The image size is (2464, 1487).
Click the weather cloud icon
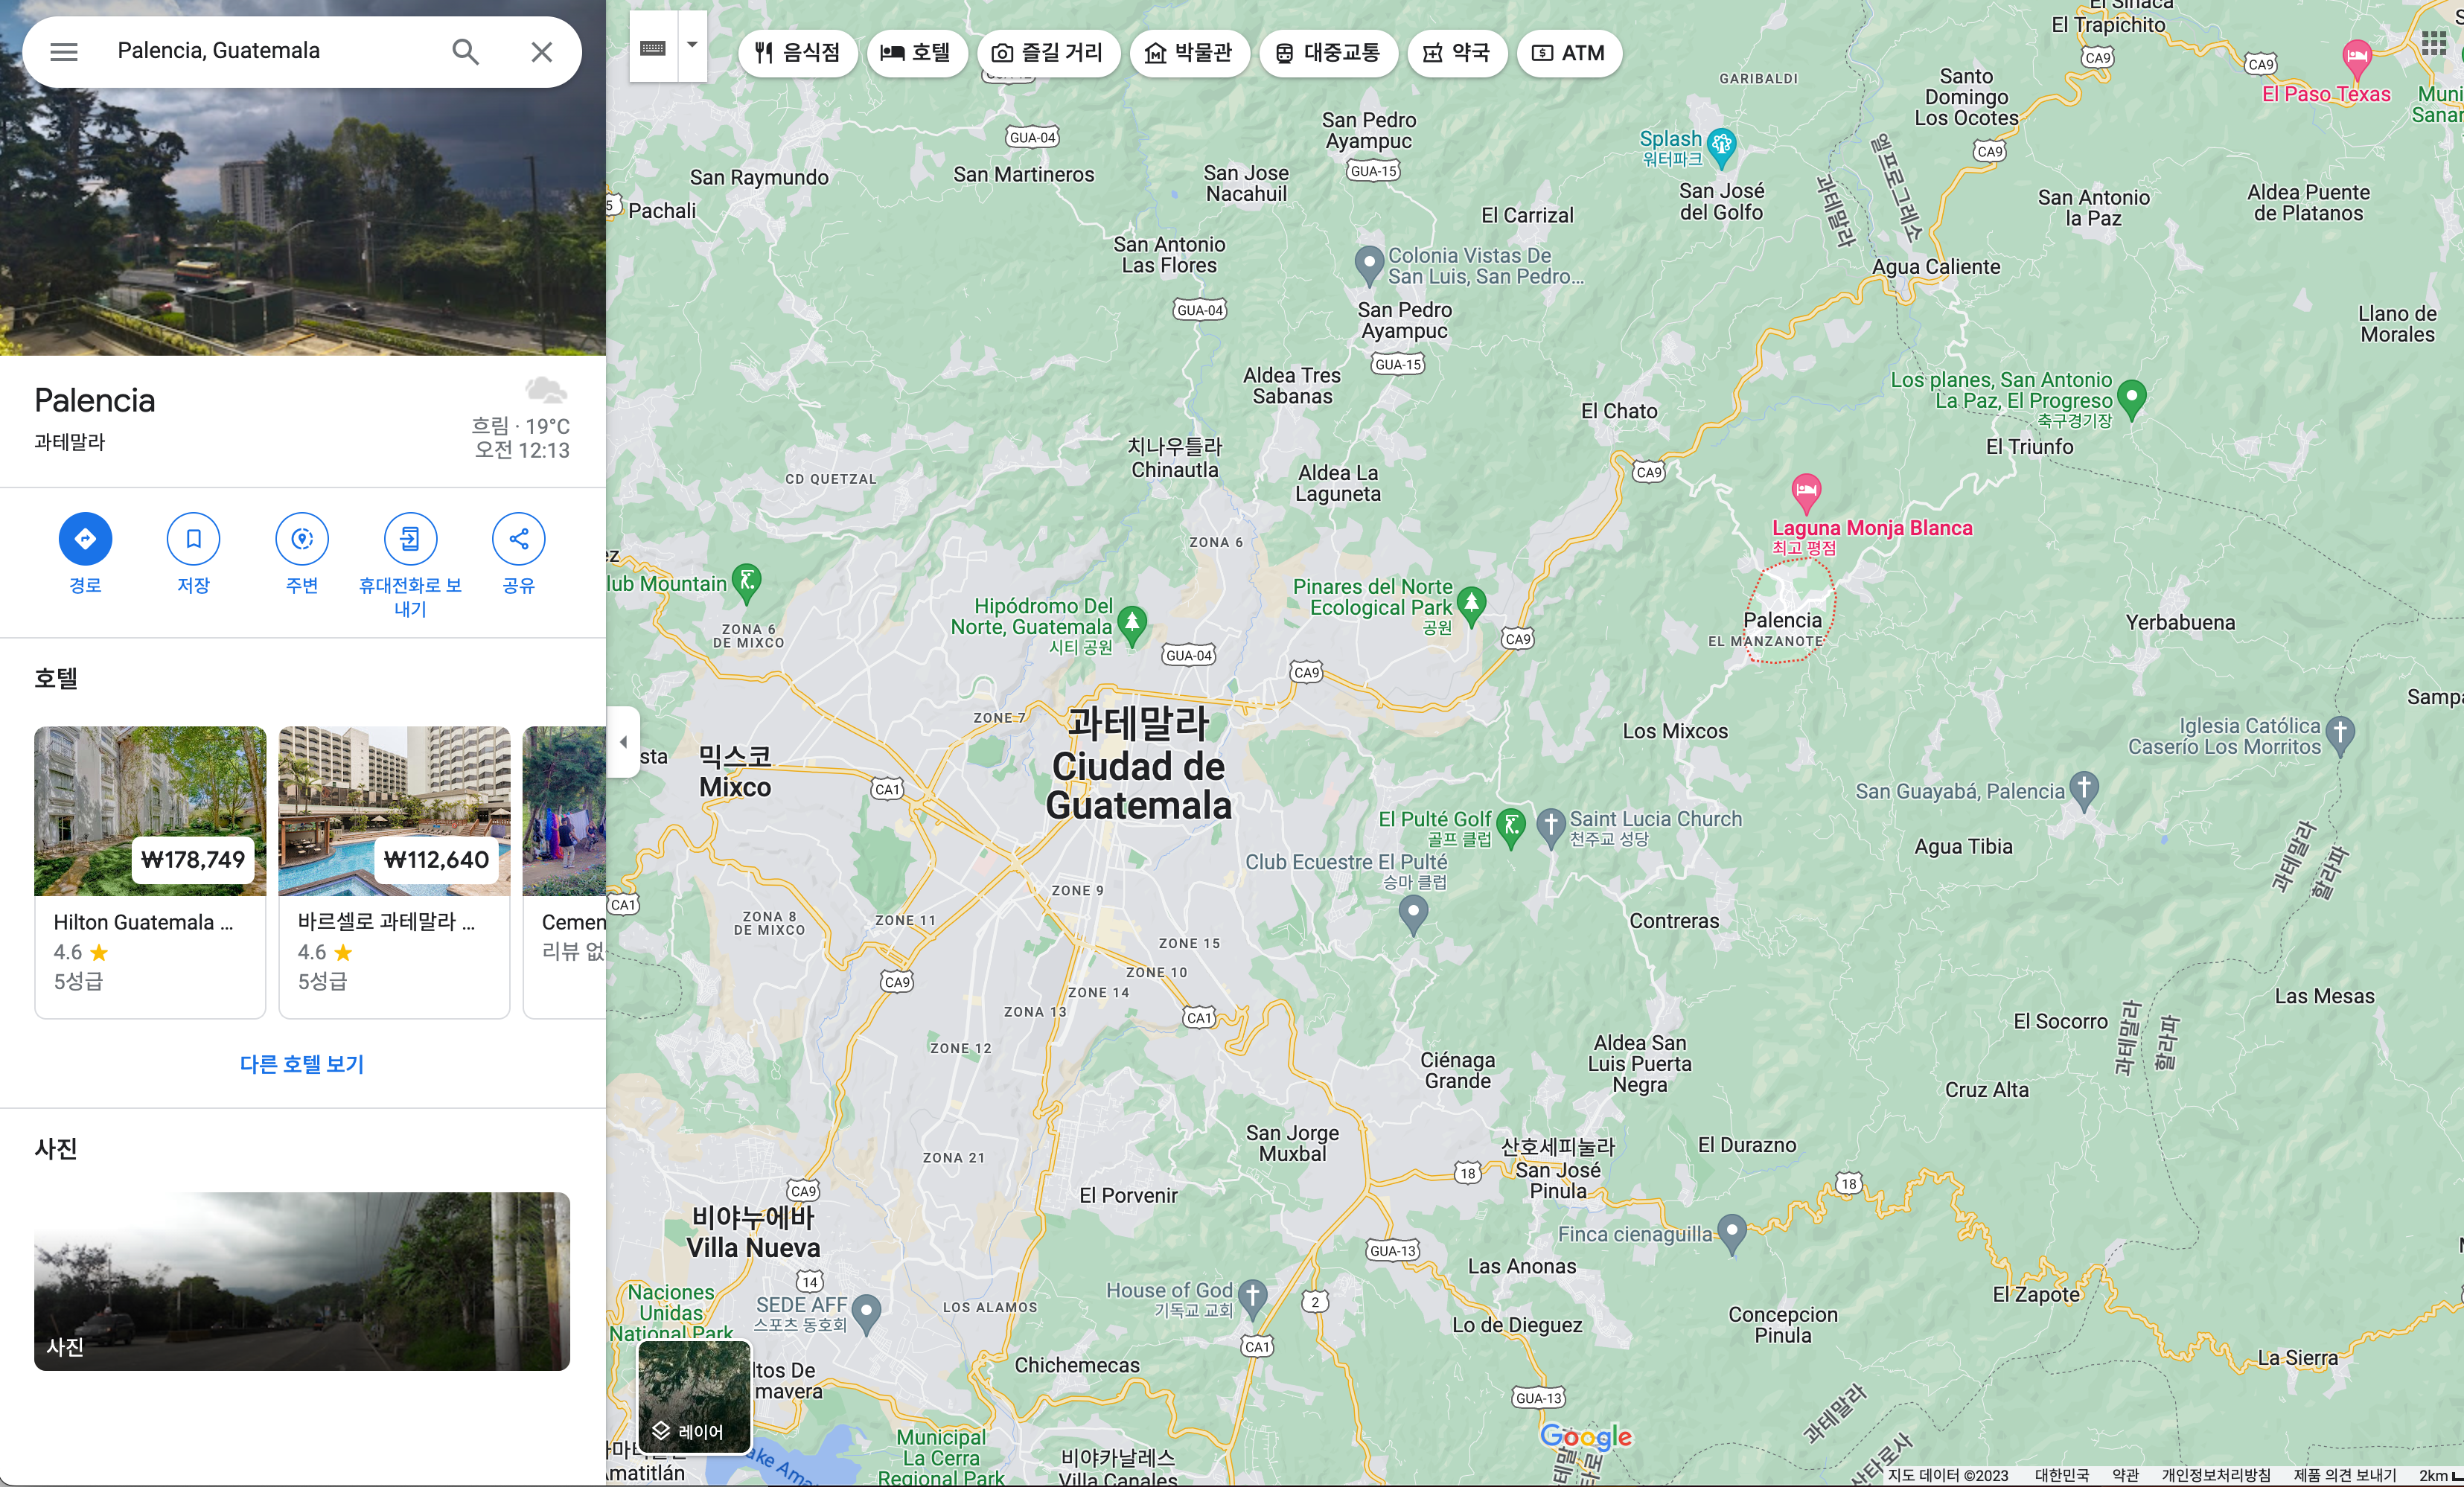[x=545, y=390]
